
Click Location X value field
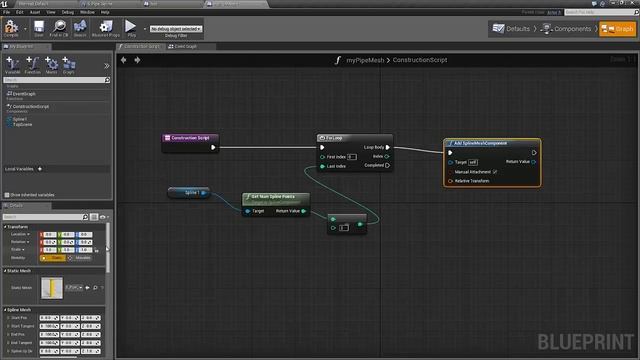click(49, 235)
